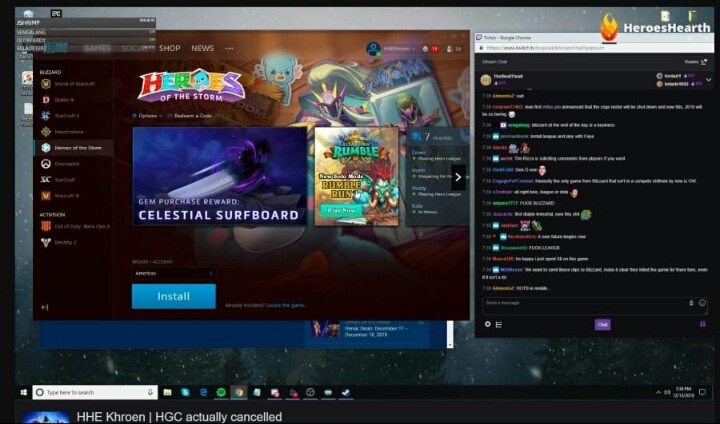Select Call of Duty: Black Ops 4
Image resolution: width=720 pixels, height=424 pixels.
pyautogui.click(x=76, y=226)
